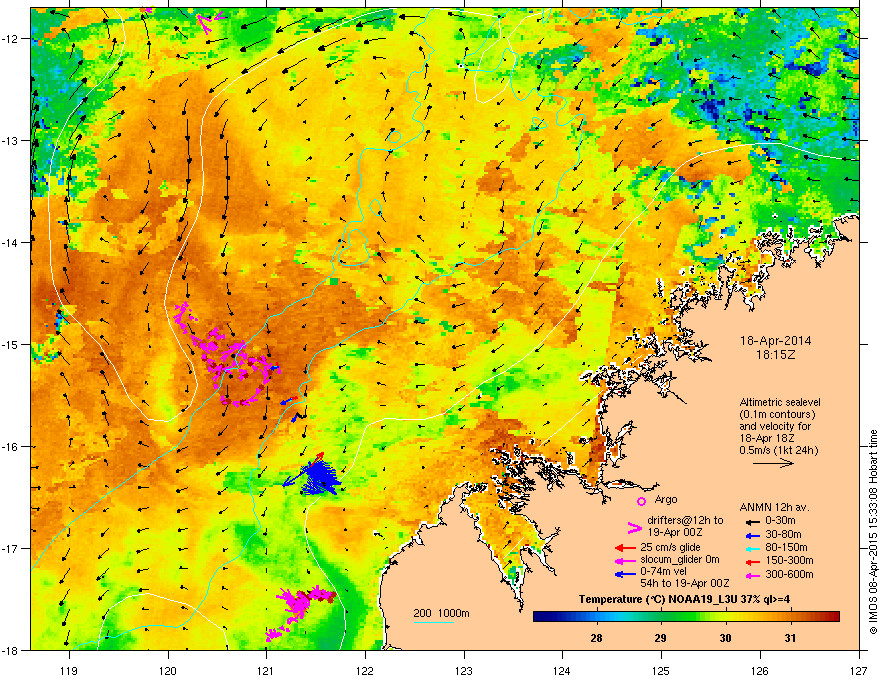Click the colorbar tick label 30
880x680 pixels.
(725, 638)
